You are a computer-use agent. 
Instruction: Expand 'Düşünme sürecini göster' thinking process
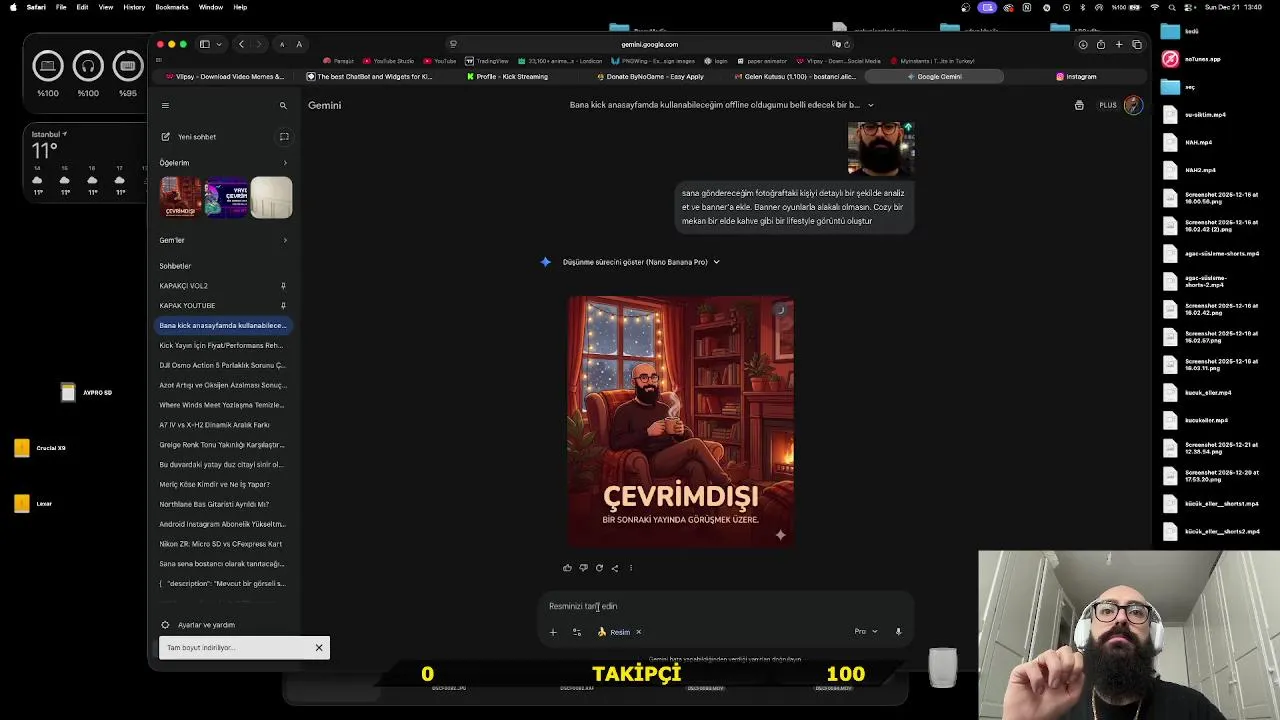click(641, 262)
